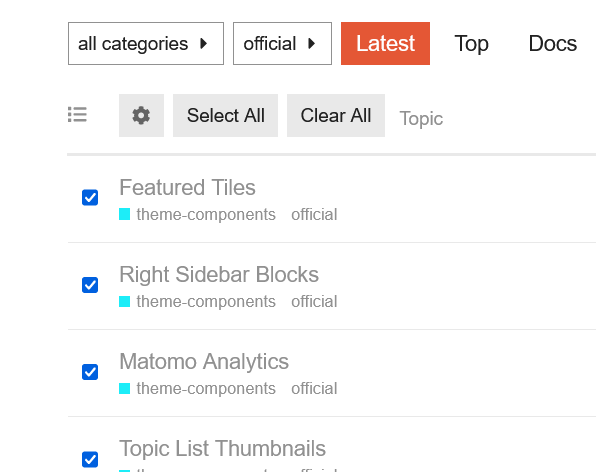
Task: Switch to the Top tab
Action: click(471, 44)
